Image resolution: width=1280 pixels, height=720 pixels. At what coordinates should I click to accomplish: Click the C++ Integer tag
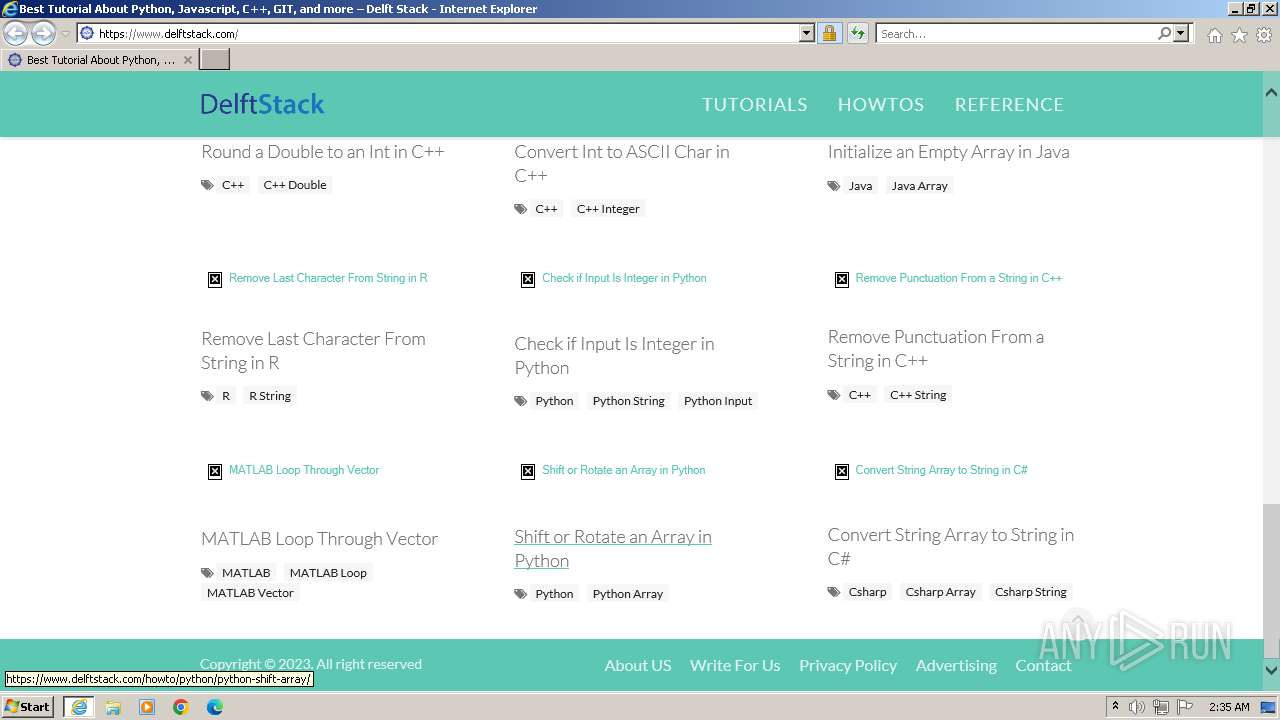click(608, 209)
